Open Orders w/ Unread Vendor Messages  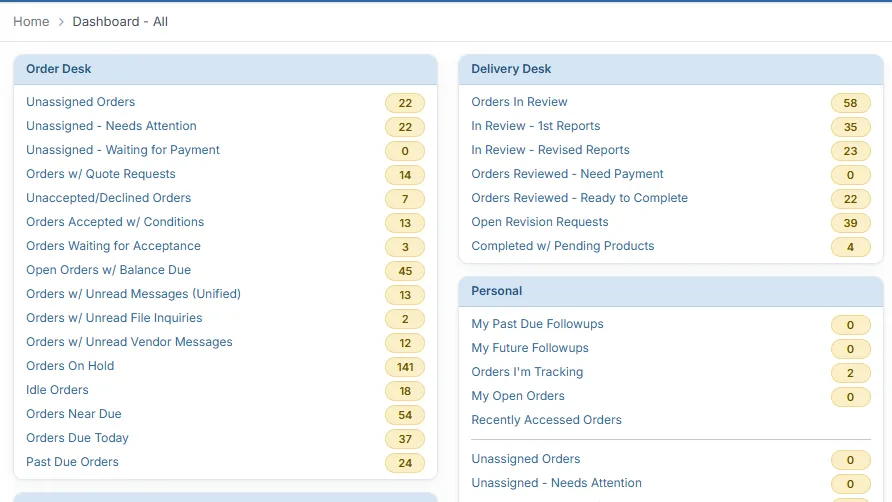(129, 341)
